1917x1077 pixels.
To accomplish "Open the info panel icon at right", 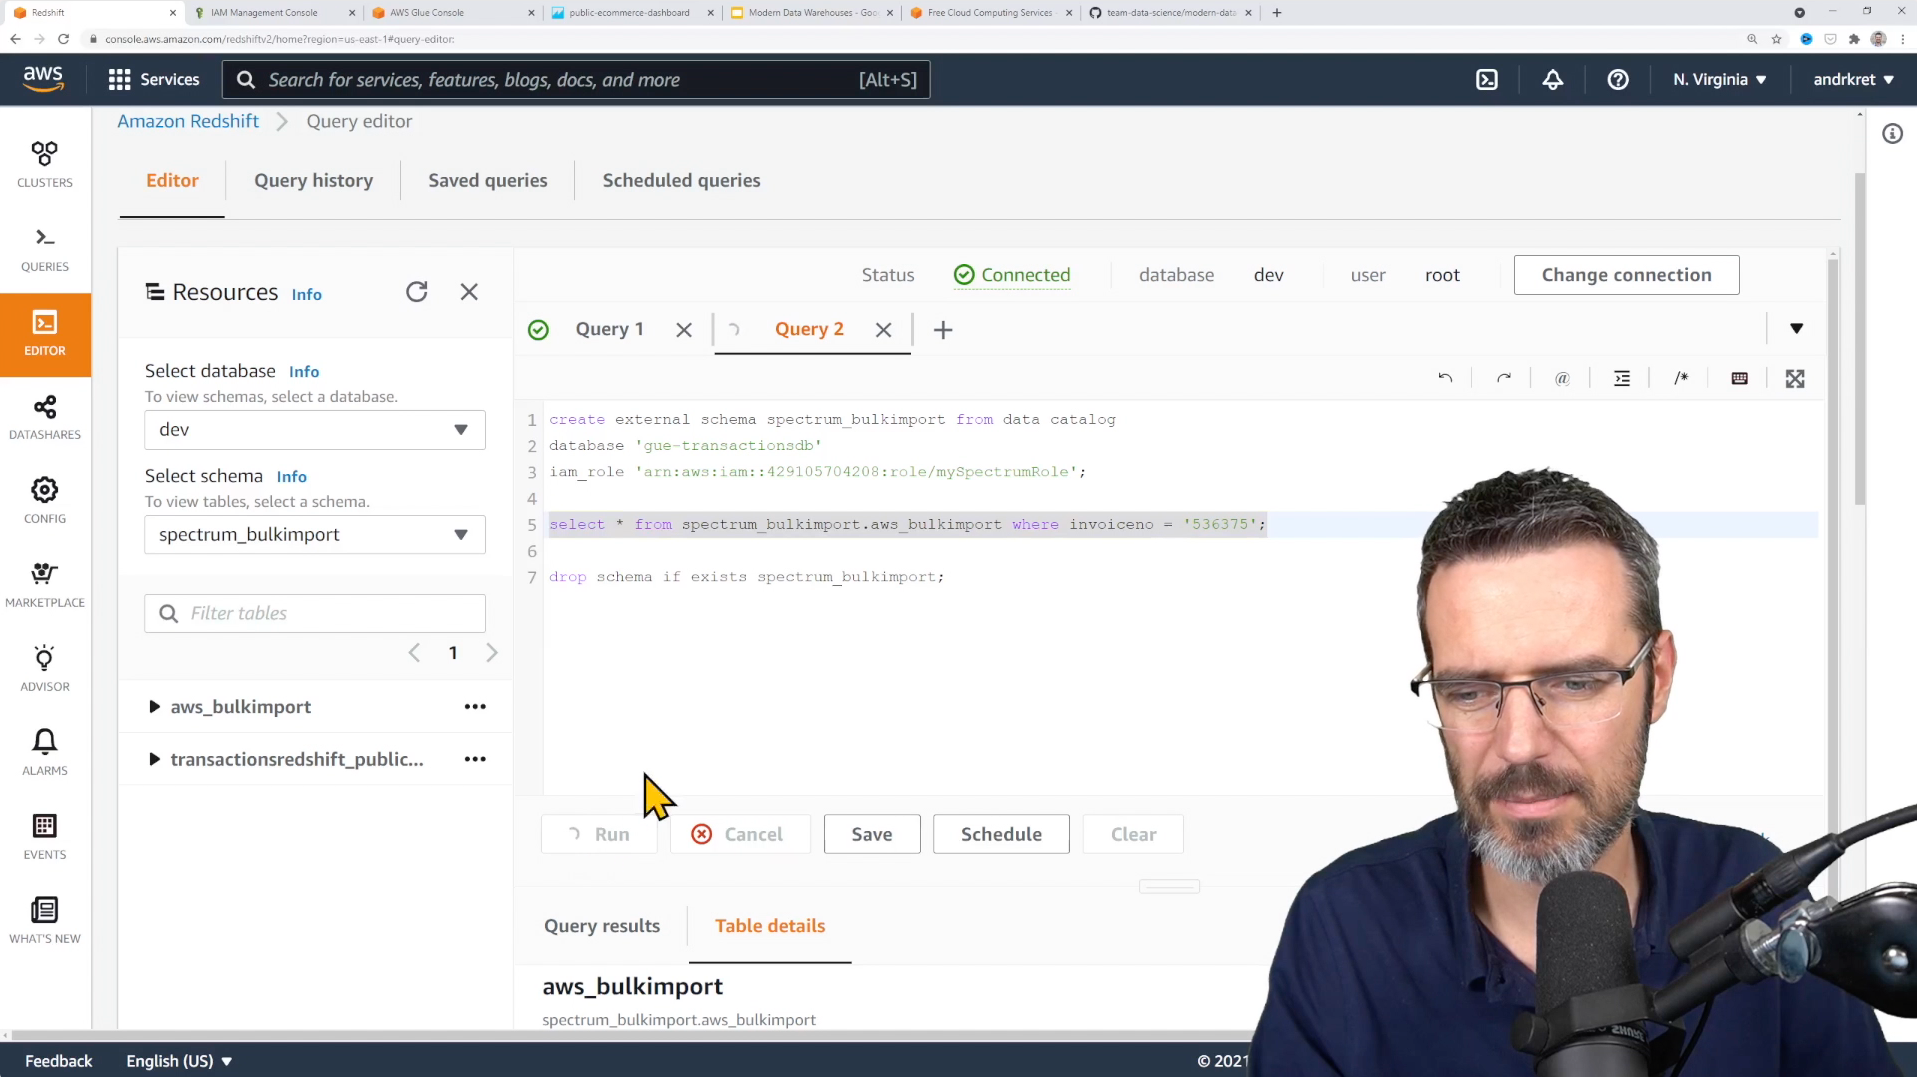I will pos(1892,134).
